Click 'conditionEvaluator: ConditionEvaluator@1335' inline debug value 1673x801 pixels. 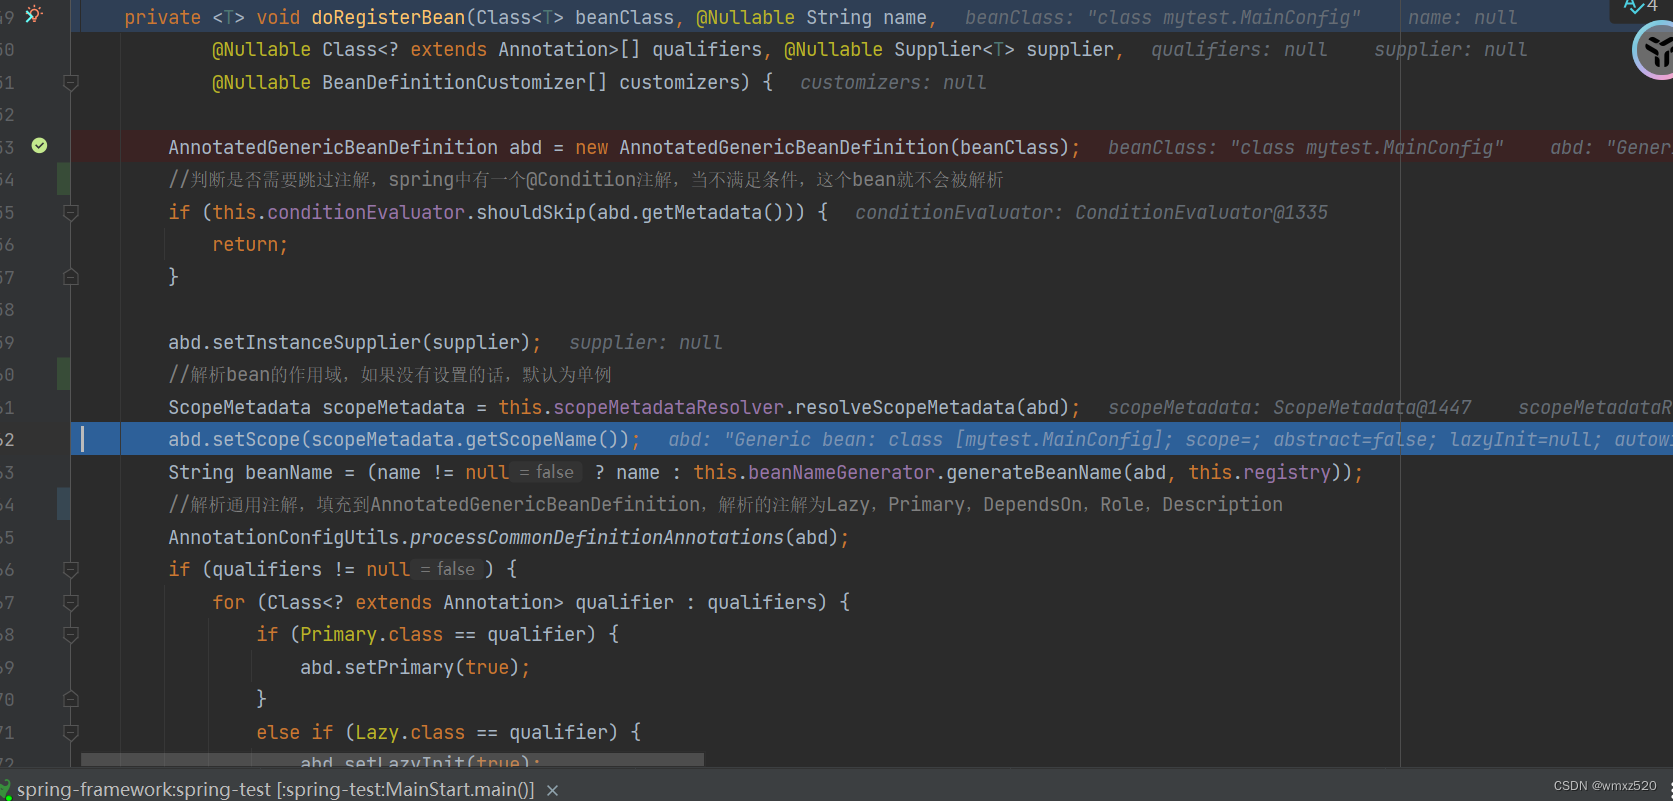[1091, 212]
